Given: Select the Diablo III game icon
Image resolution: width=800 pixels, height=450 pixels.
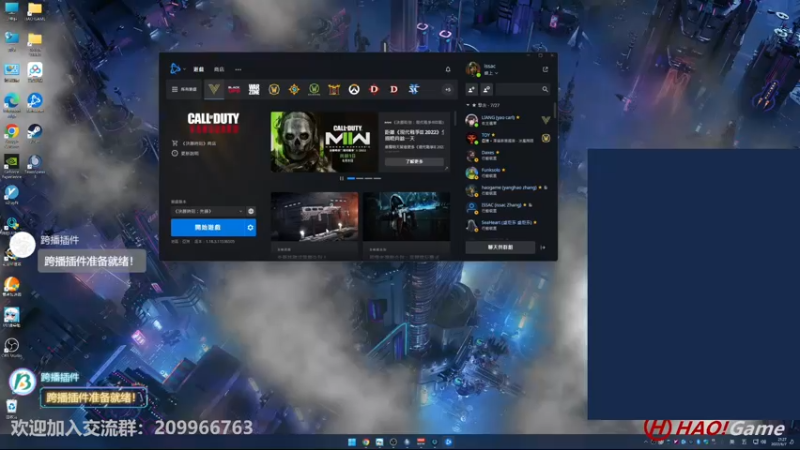Looking at the screenshot, I should [x=374, y=89].
